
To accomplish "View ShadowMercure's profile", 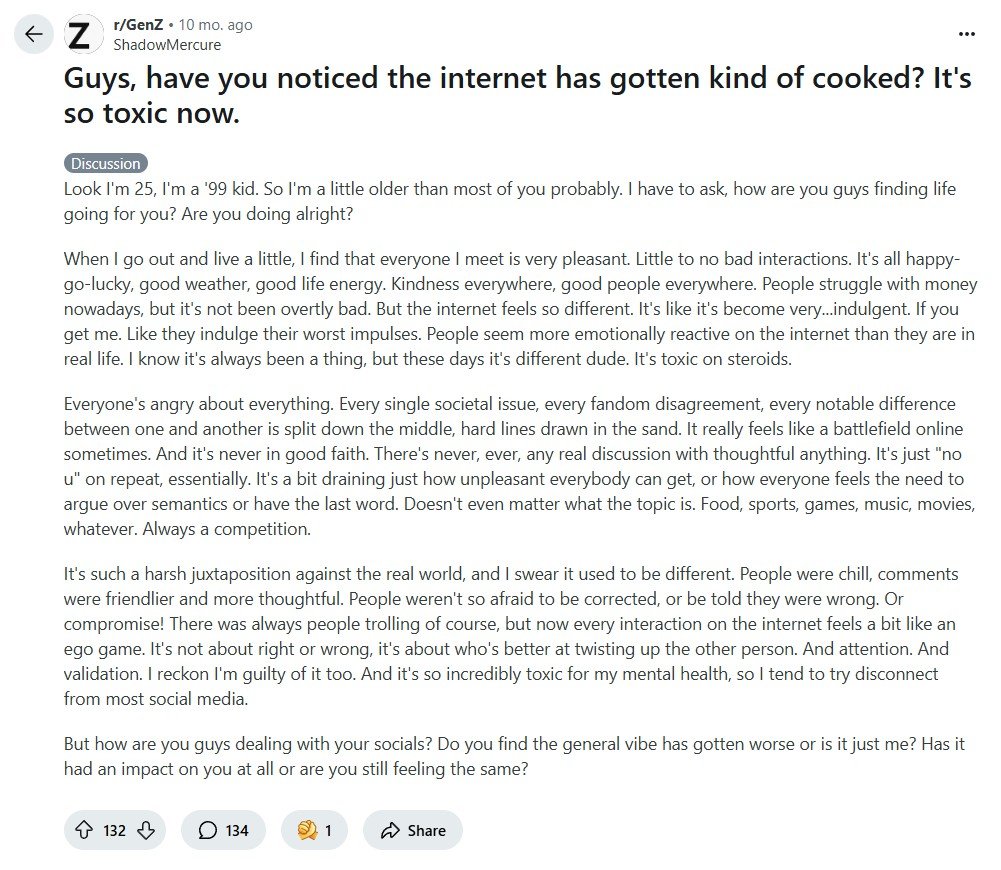I will tap(167, 45).
